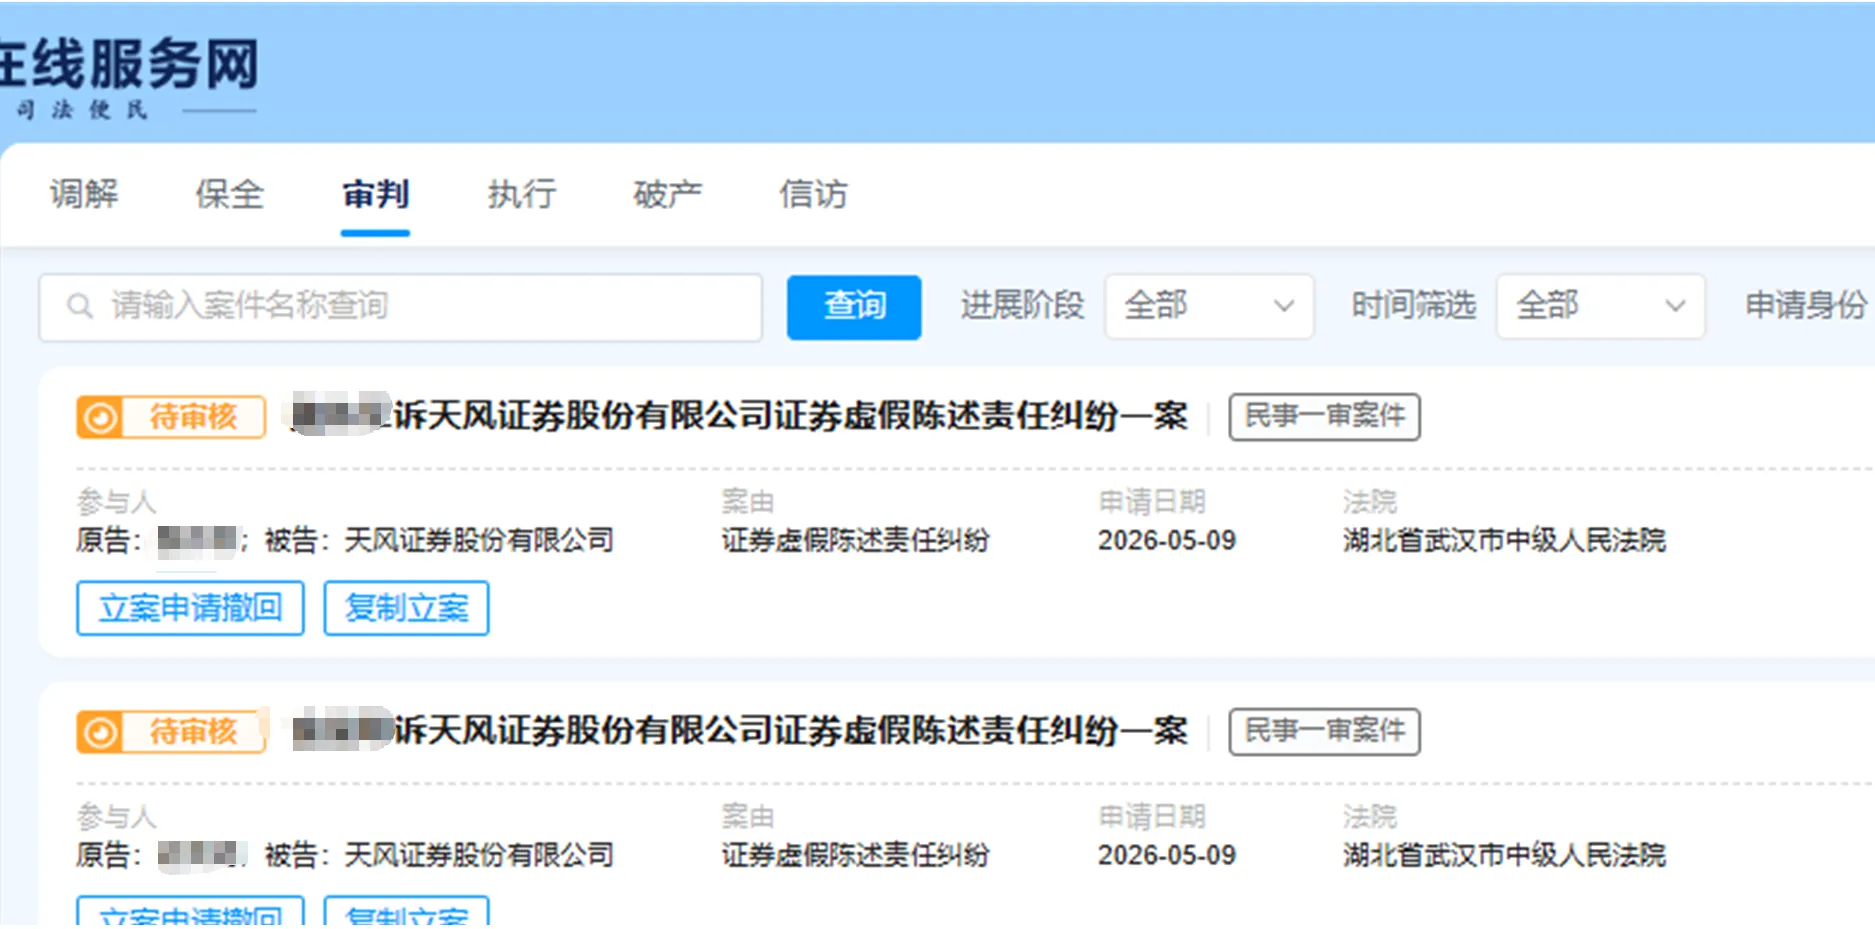Viewport: 1875px width, 929px height.
Task: Click 被告：天风证券股份有限公司 in first case
Action: pos(439,540)
